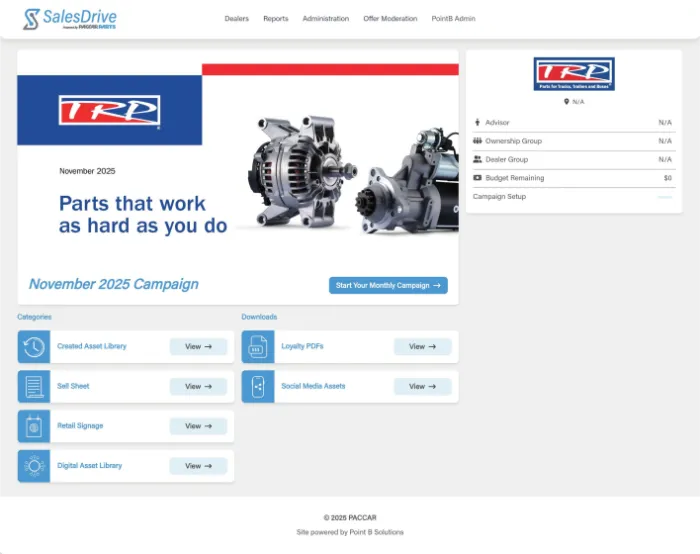Viewport: 700px width, 554px height.
Task: Click the 'Campaign Setup' label
Action: point(499,196)
